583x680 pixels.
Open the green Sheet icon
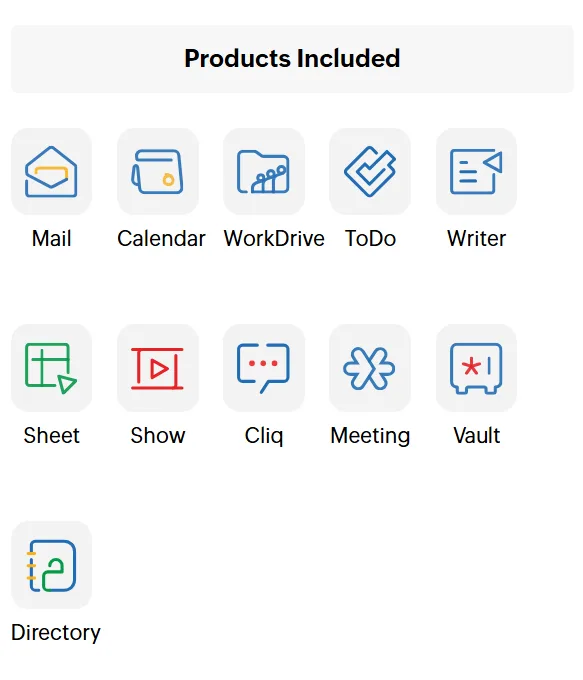[x=51, y=368]
